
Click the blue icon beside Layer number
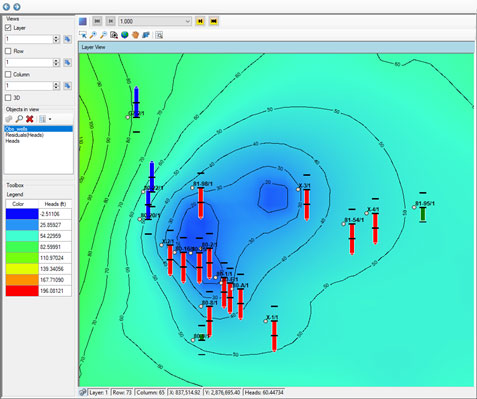[x=67, y=39]
